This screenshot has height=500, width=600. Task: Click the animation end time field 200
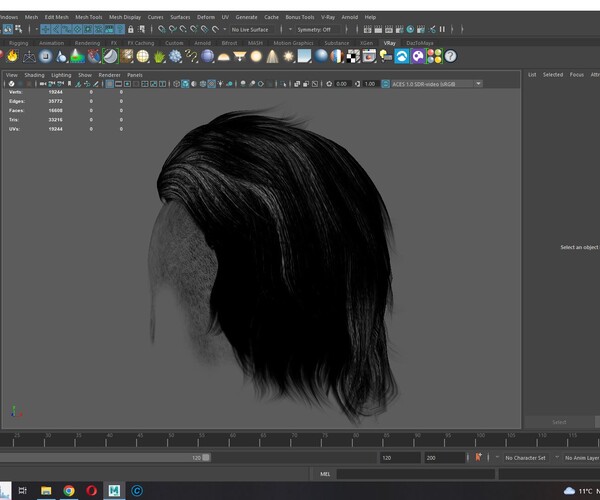coord(444,458)
